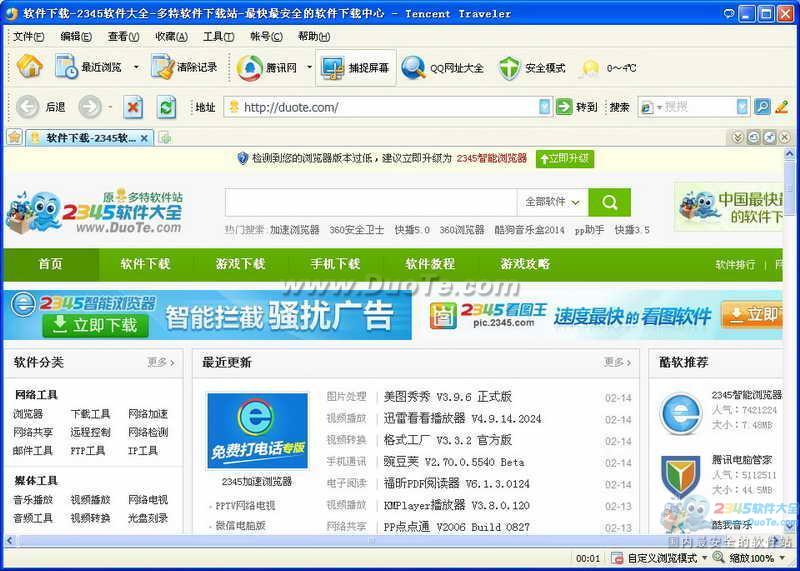Image resolution: width=800 pixels, height=571 pixels.
Task: Expand 更多 in software categories
Action: (x=161, y=362)
